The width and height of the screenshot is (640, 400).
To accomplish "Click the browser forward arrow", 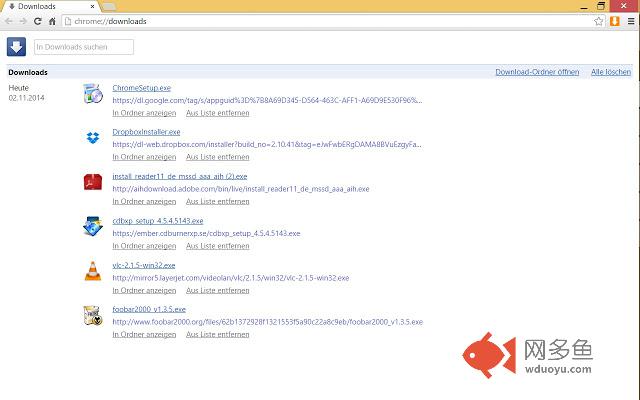I will coord(23,21).
